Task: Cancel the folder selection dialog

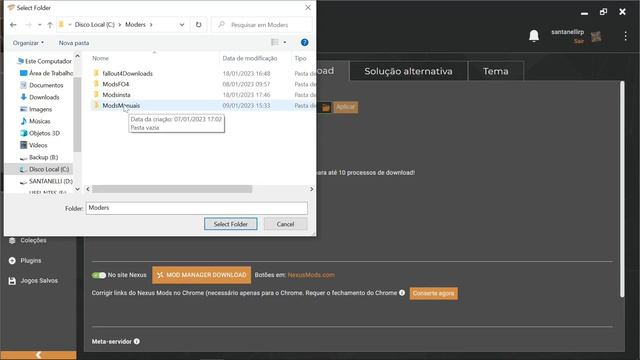Action: point(285,224)
